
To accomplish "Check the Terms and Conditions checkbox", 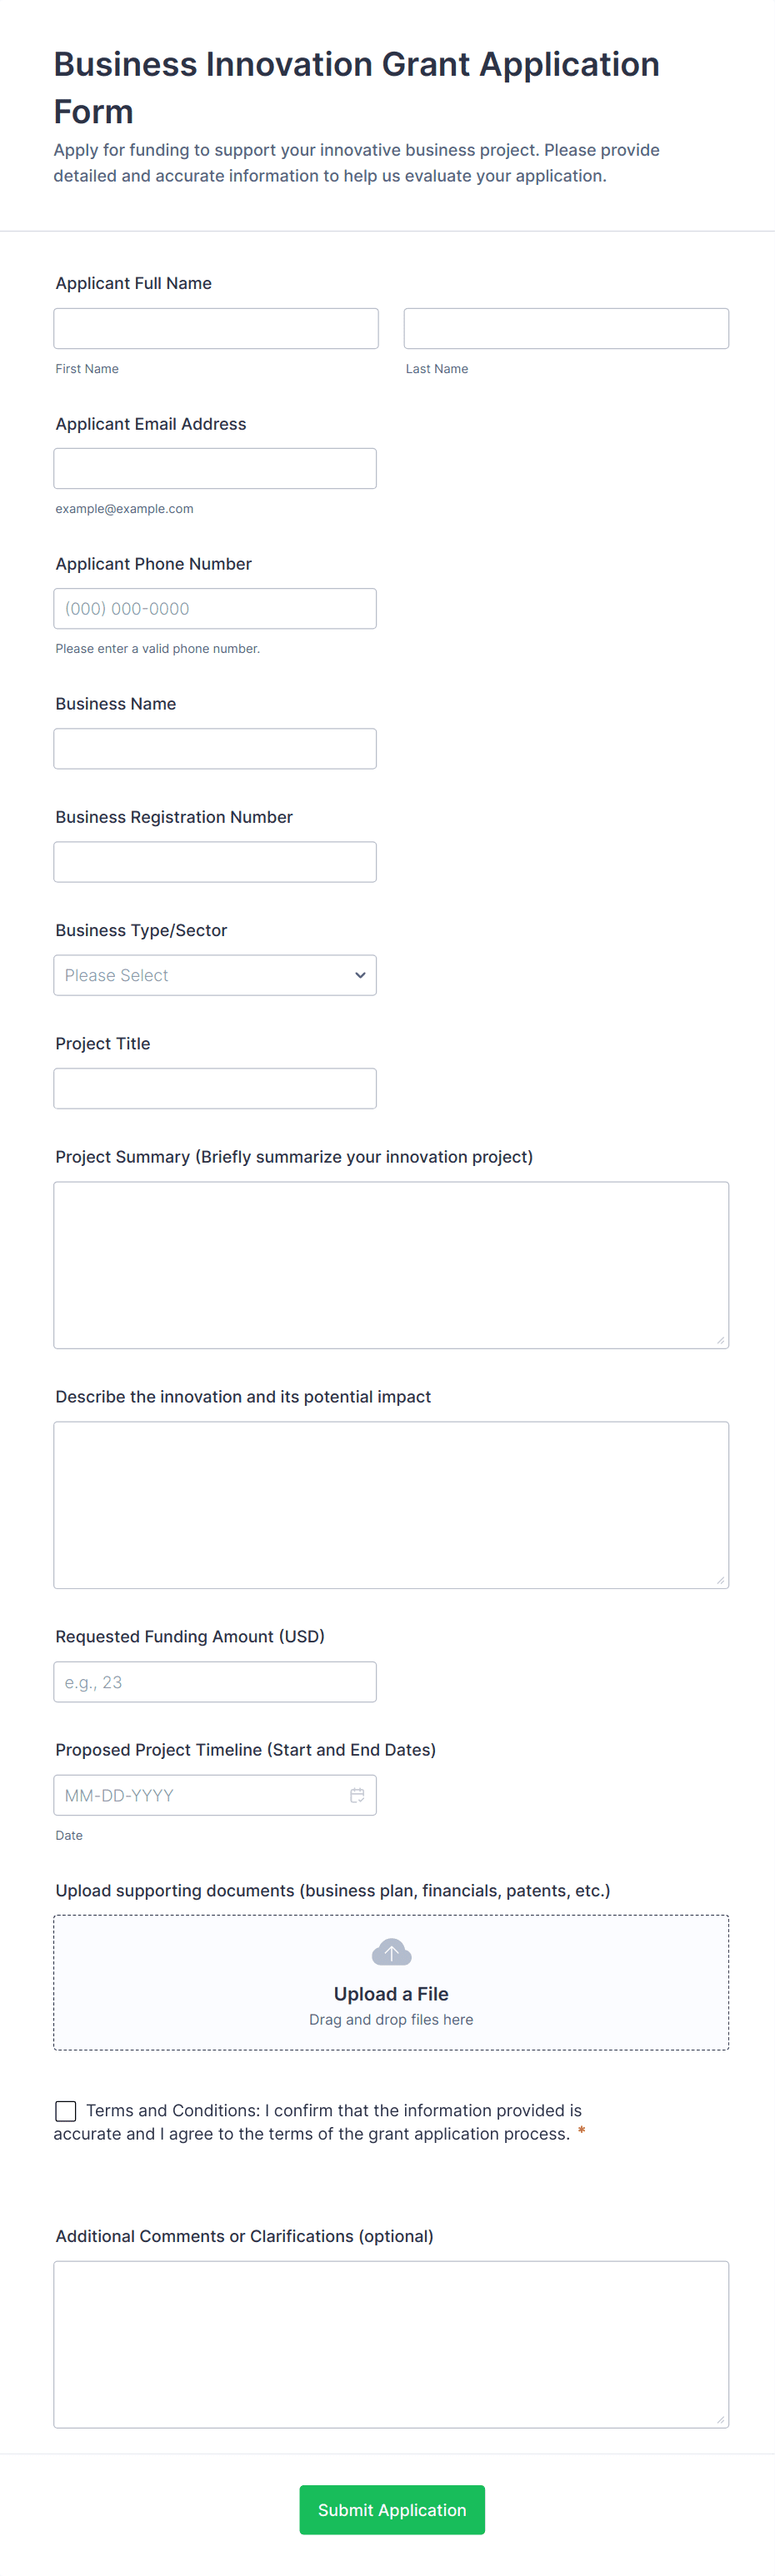I will pos(66,2110).
